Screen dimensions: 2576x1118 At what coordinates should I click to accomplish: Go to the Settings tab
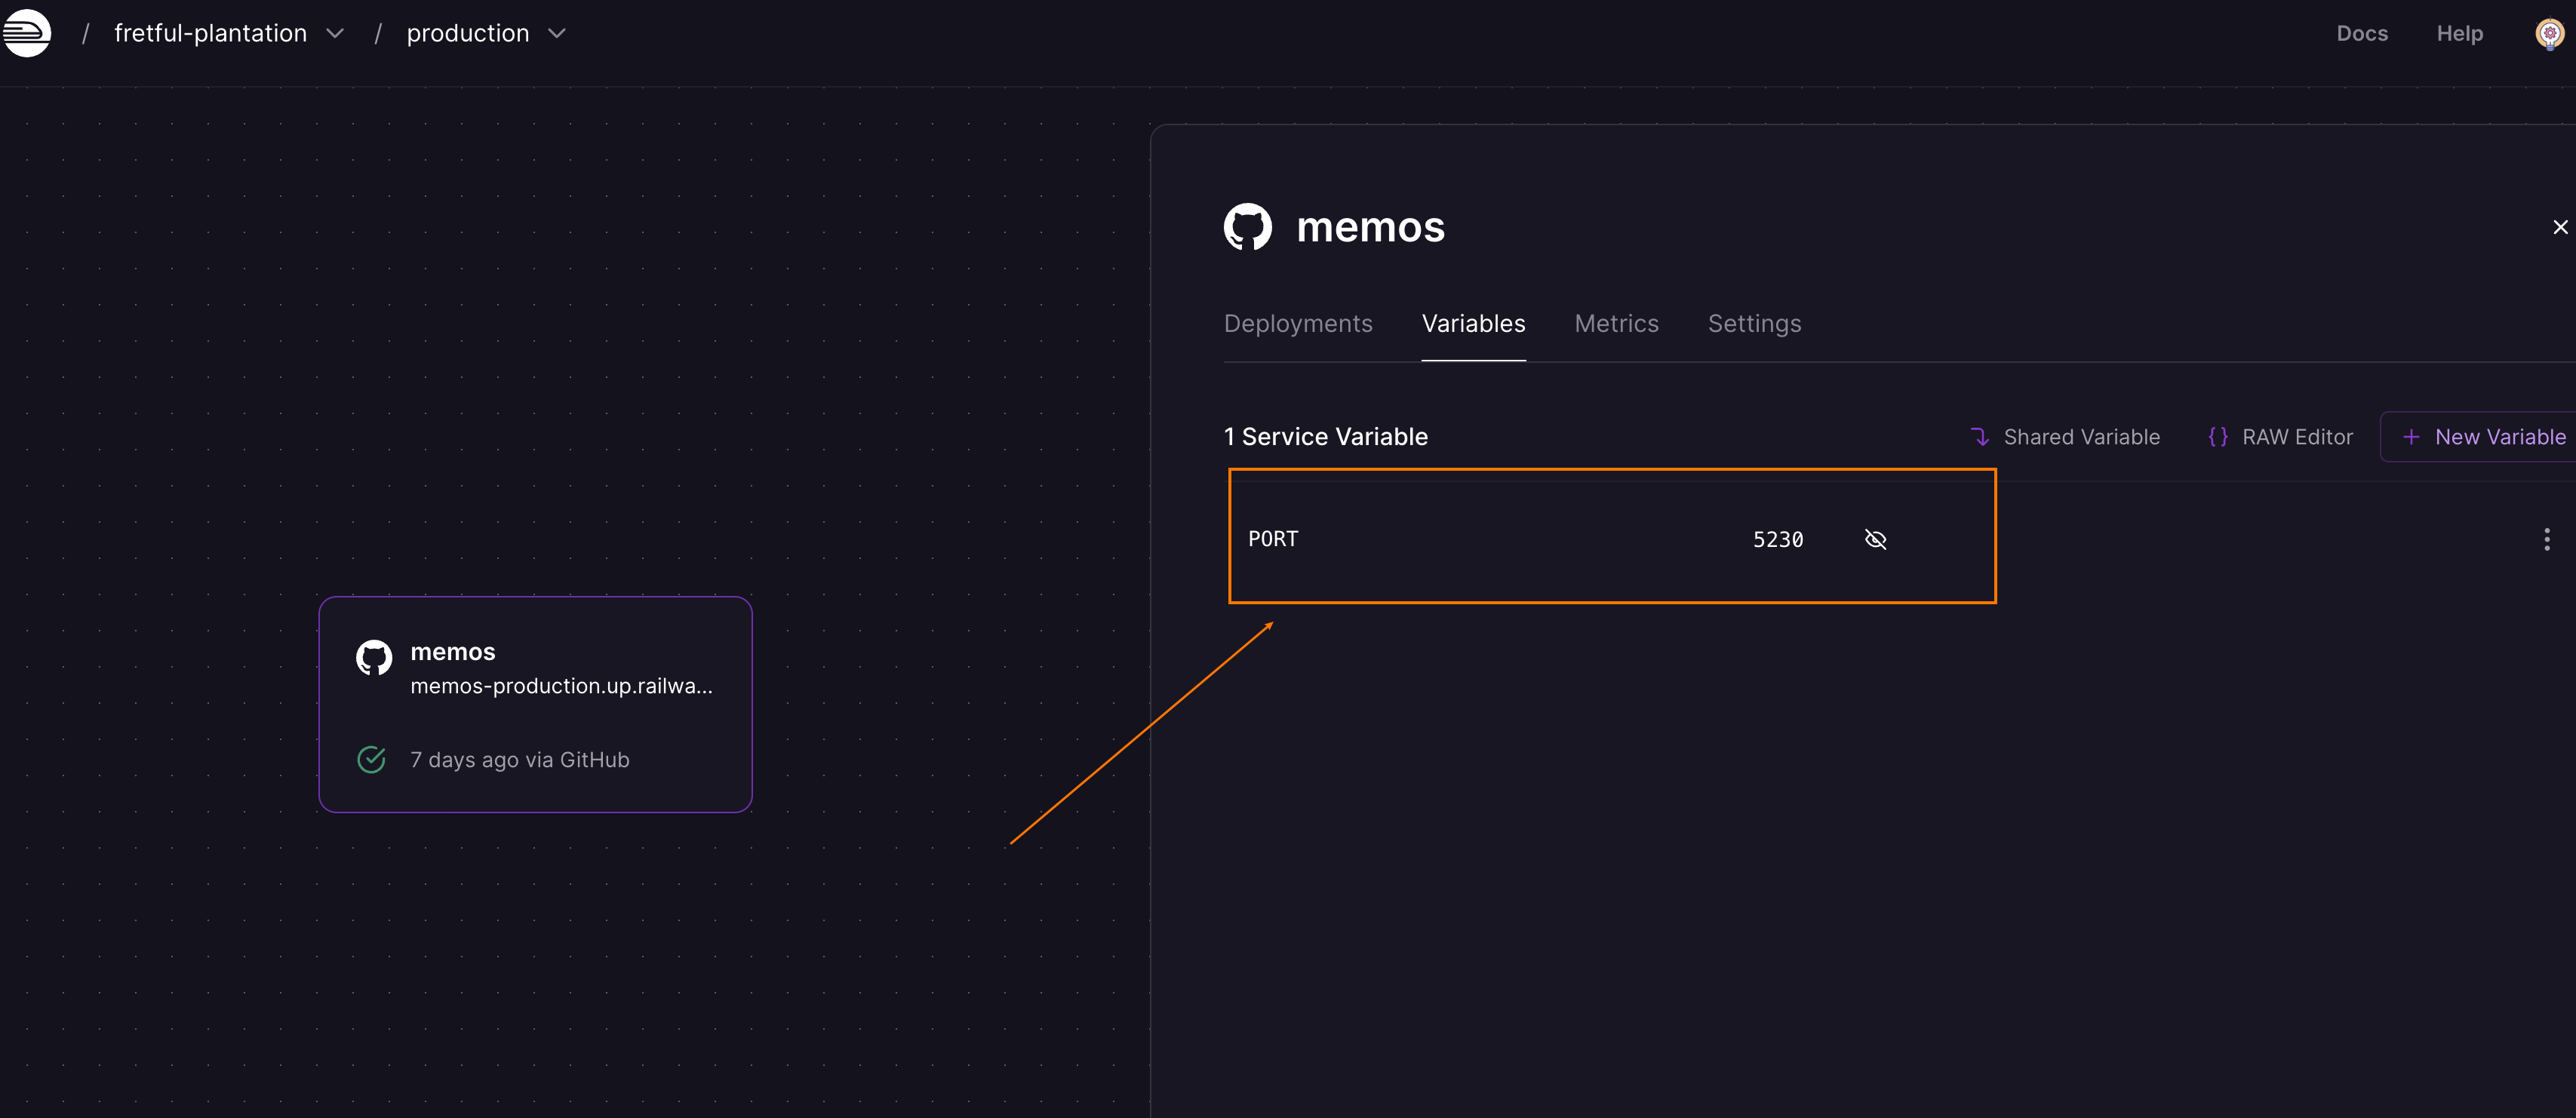tap(1753, 324)
